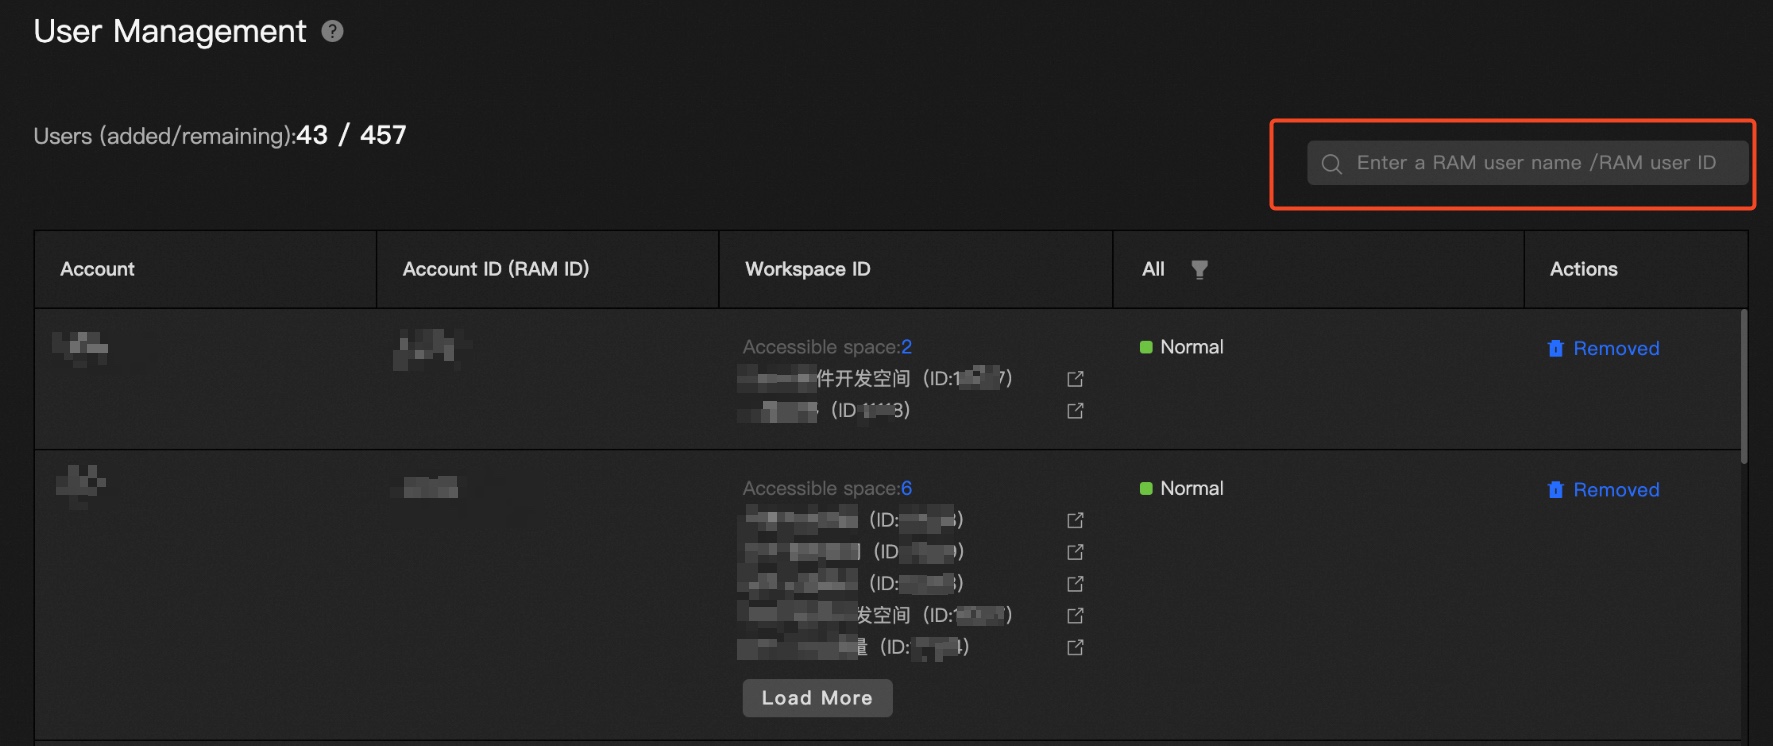
Task: Click the All status filter header
Action: point(1153,269)
